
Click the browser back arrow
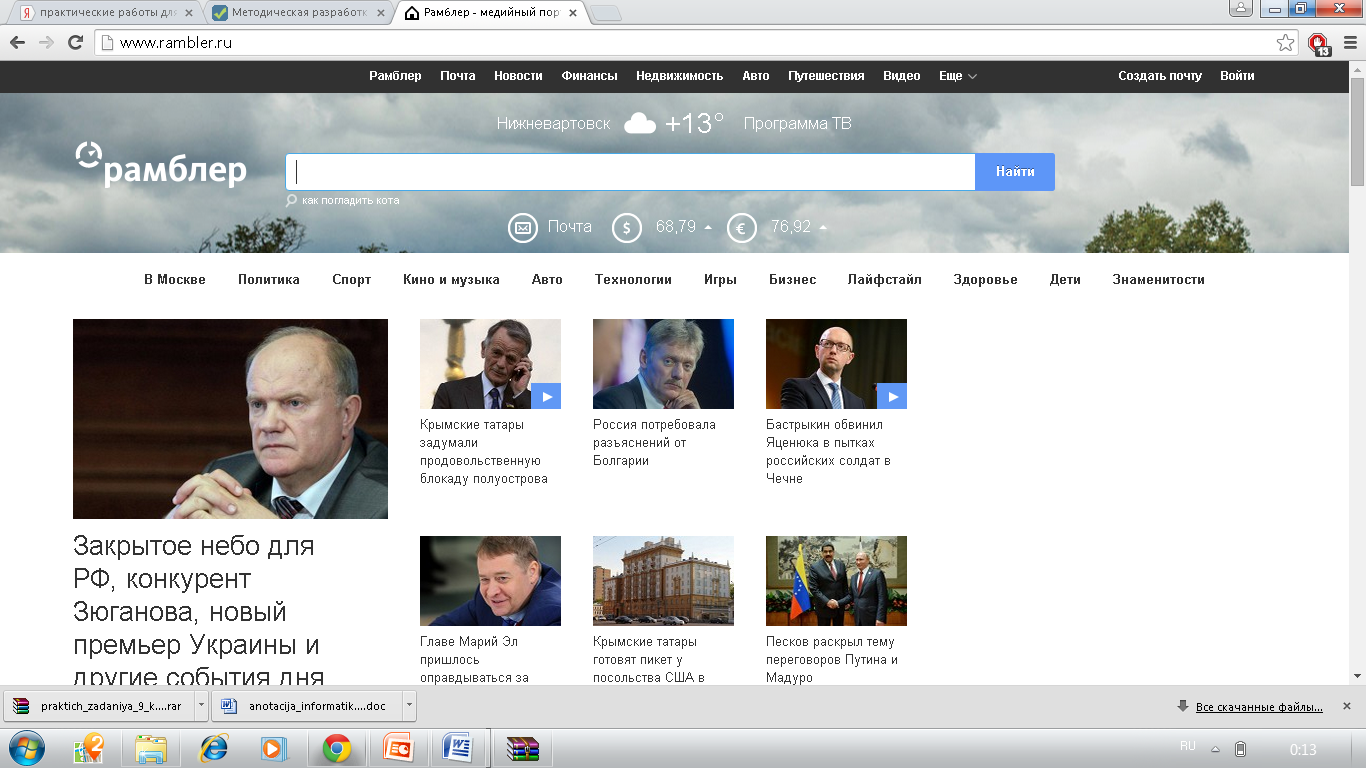[x=18, y=43]
